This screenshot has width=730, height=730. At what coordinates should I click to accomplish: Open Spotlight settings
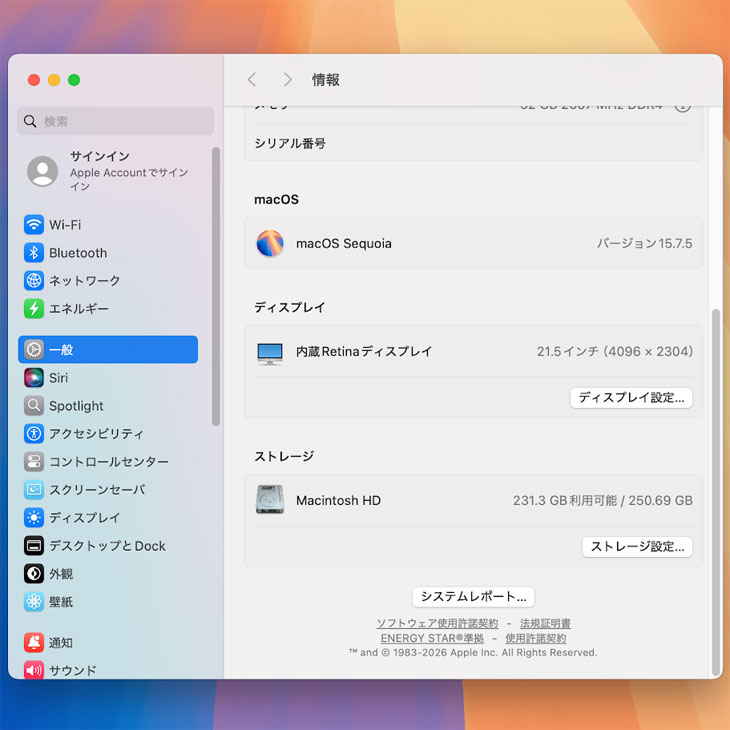point(76,406)
